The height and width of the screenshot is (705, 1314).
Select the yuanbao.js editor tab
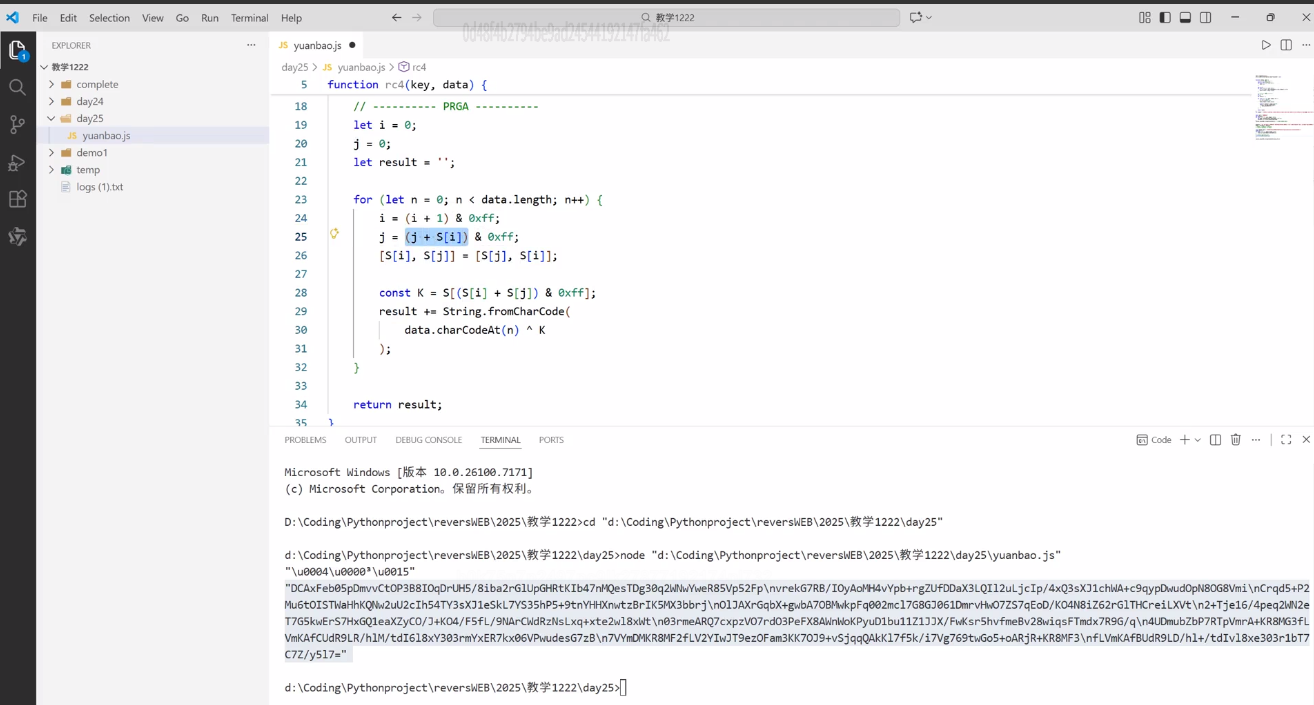316,45
